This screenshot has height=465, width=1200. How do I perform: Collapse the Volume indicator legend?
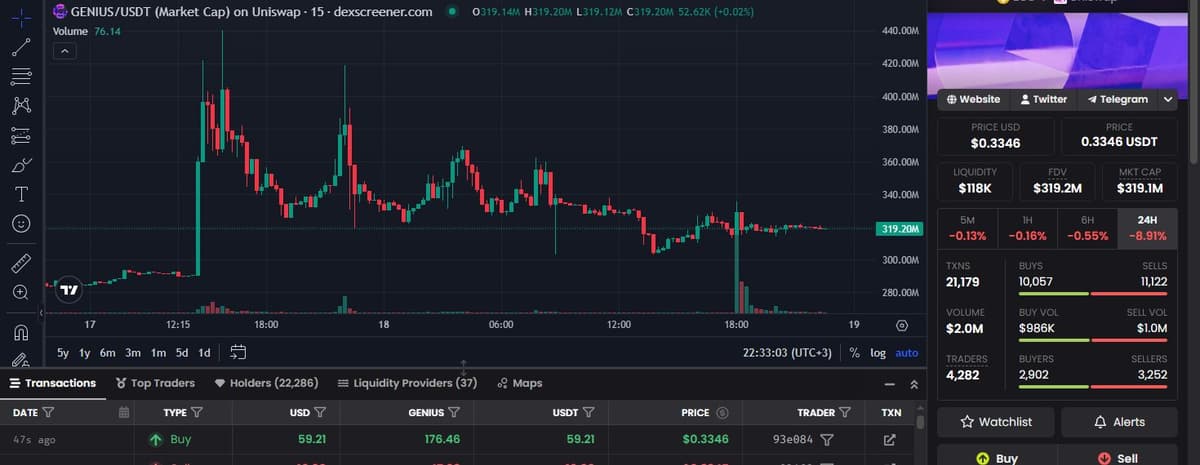63,49
